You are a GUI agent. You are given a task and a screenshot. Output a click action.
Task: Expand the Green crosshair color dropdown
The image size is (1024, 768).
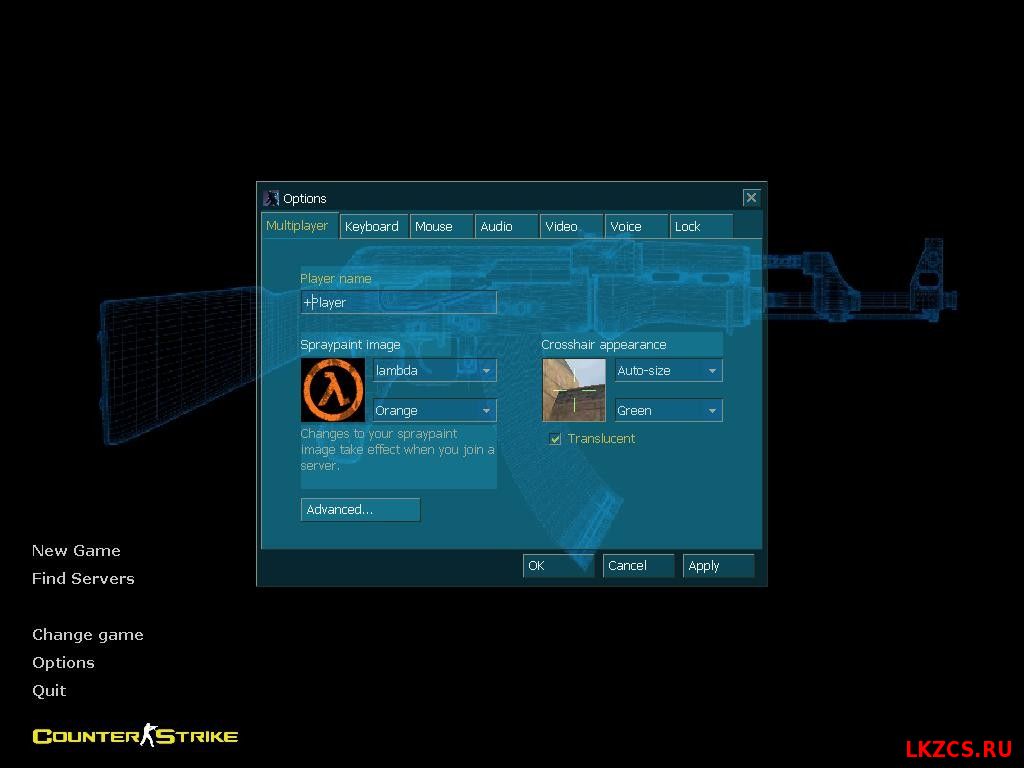coord(668,410)
